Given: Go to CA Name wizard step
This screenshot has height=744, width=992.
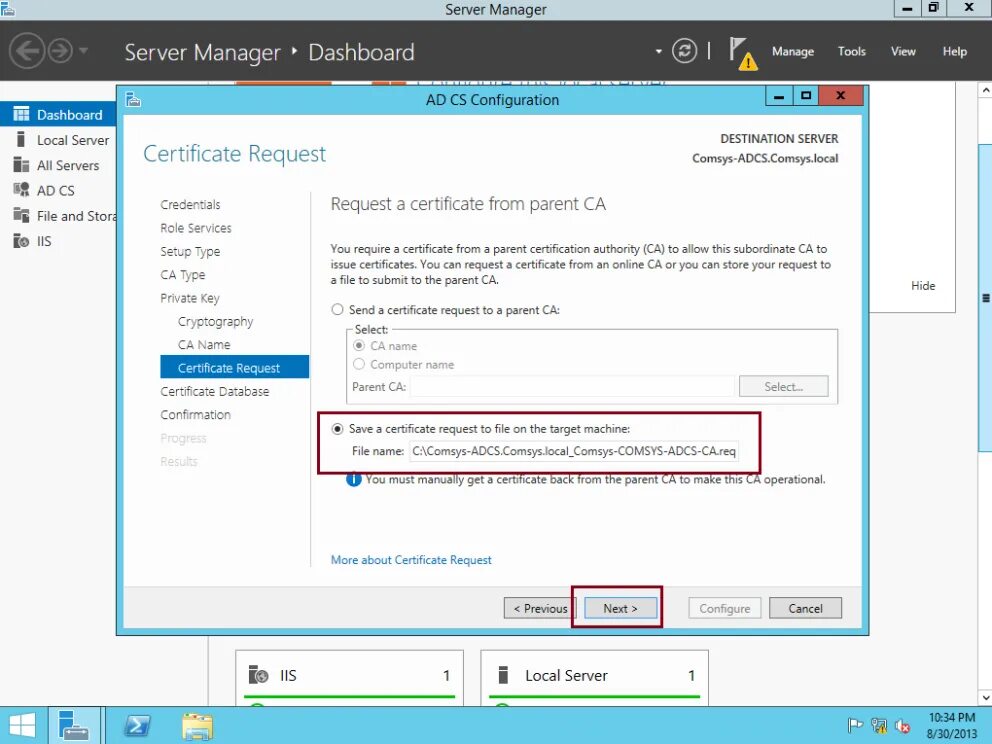Looking at the screenshot, I should [204, 345].
